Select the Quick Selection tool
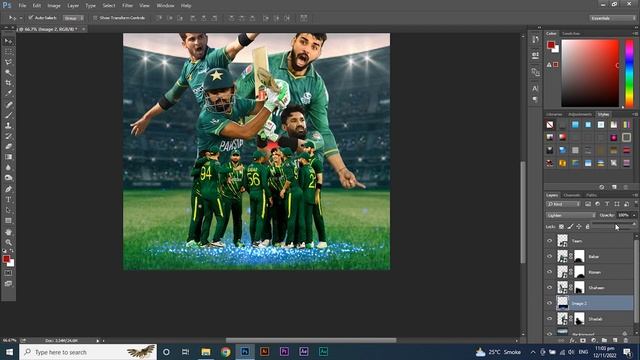Image resolution: width=640 pixels, height=360 pixels. (x=8, y=73)
